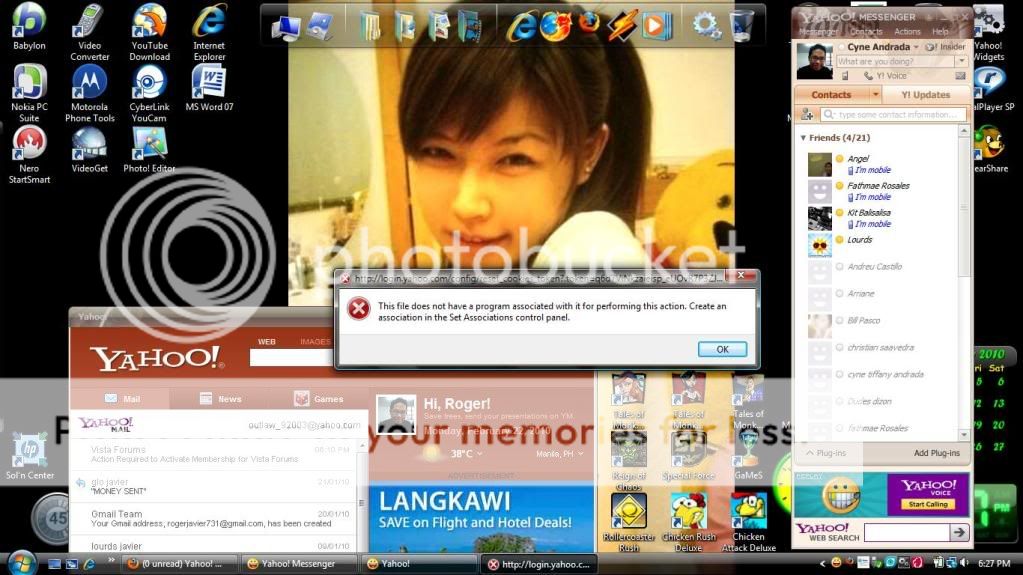The width and height of the screenshot is (1023, 575).
Task: Open Nero StartSmart desktop icon
Action: 29,143
